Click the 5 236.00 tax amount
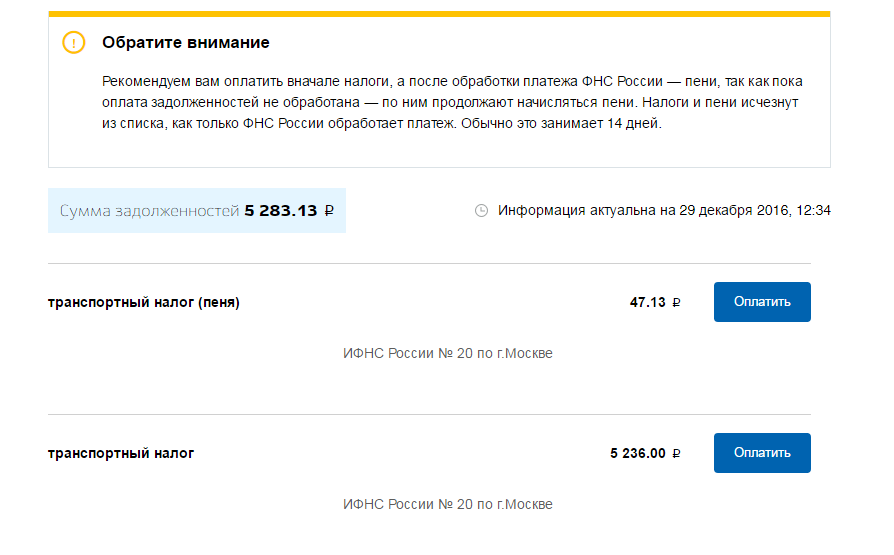The width and height of the screenshot is (894, 555). [637, 454]
